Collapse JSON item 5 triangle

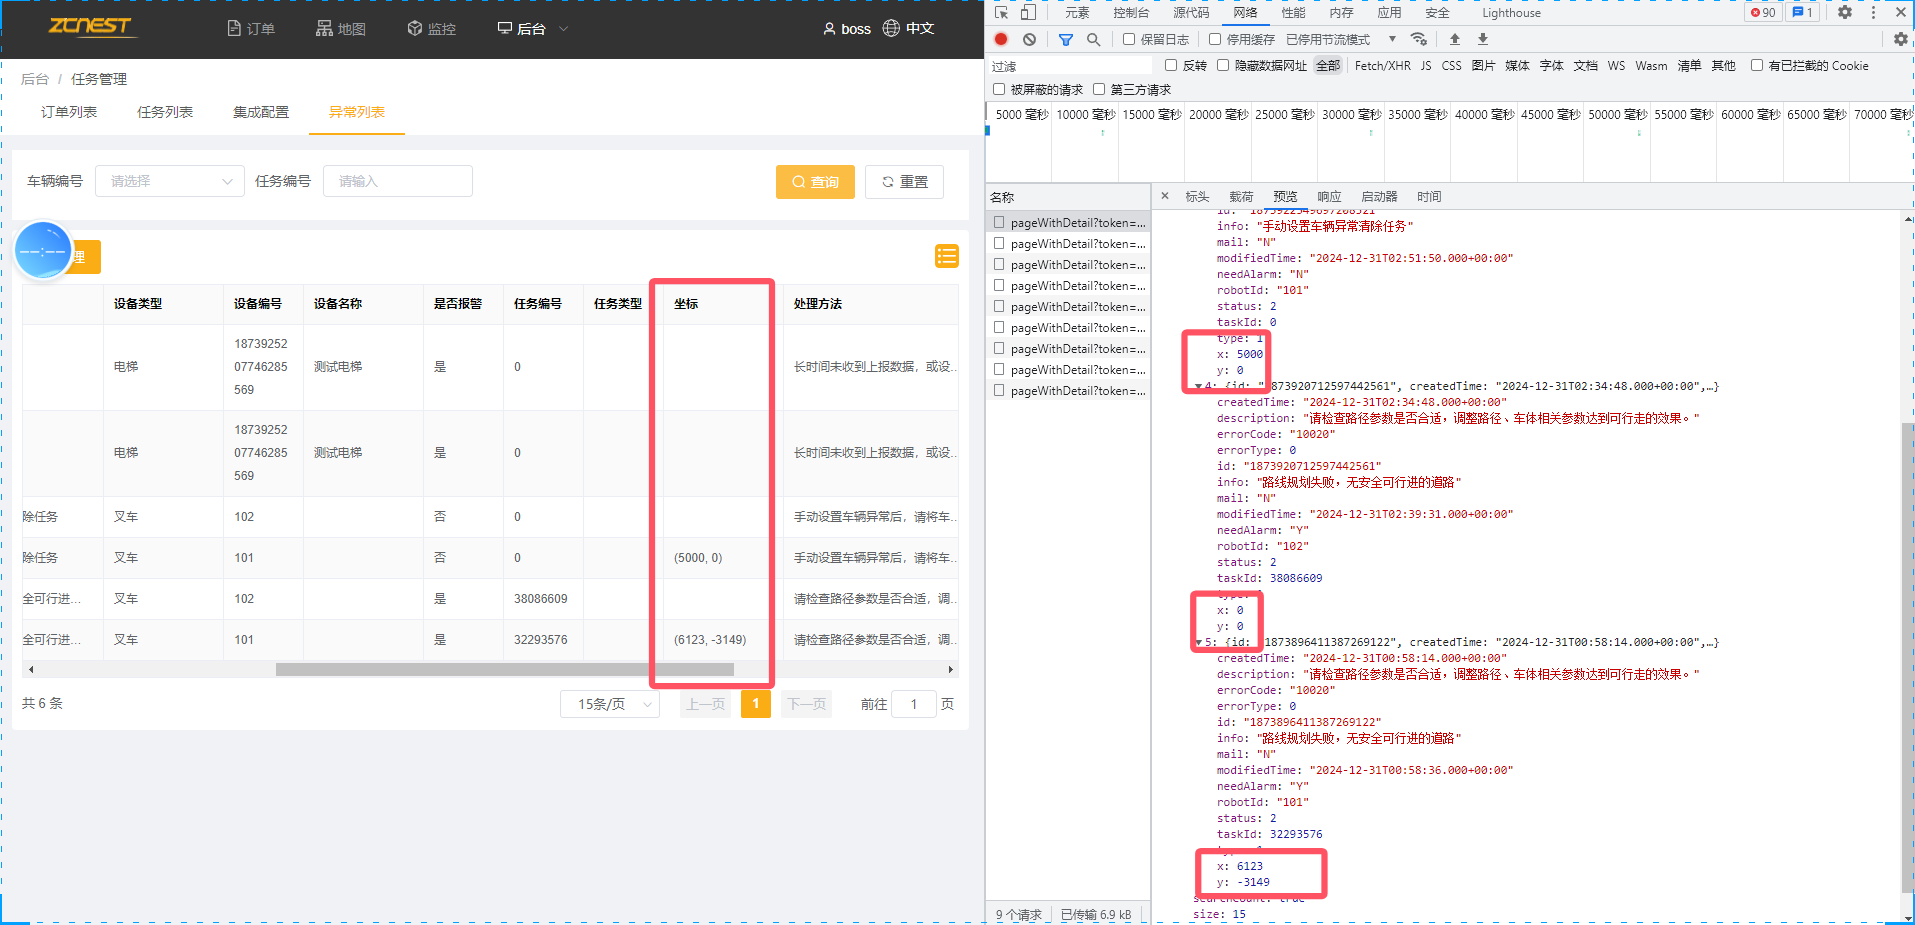click(x=1198, y=642)
